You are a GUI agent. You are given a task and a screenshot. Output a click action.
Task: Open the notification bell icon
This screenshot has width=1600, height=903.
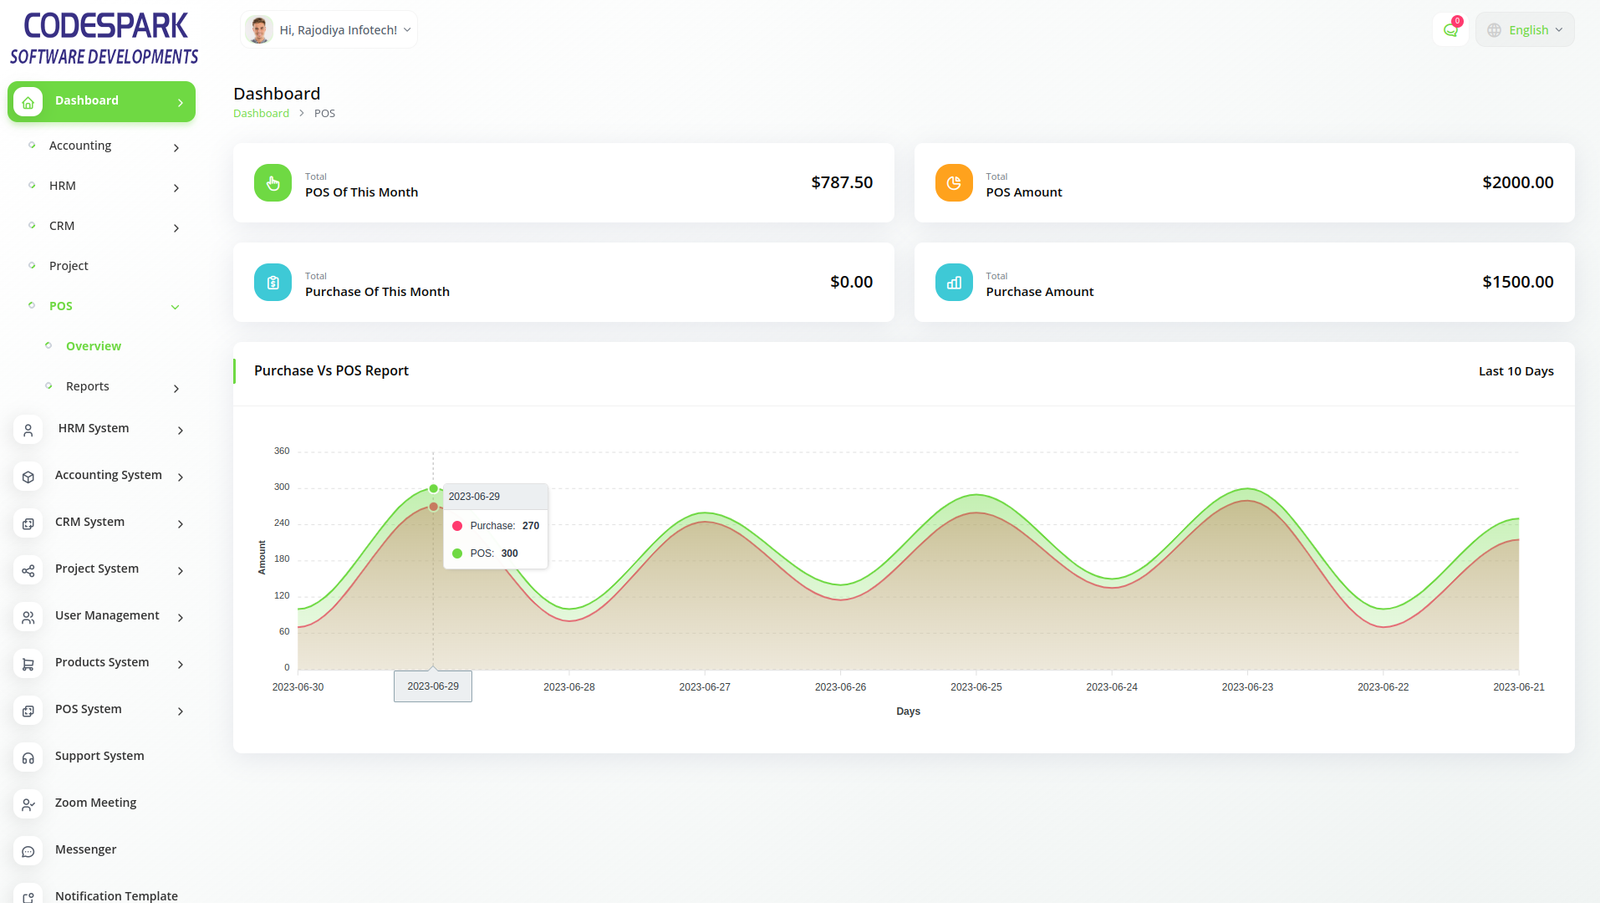(x=1450, y=30)
